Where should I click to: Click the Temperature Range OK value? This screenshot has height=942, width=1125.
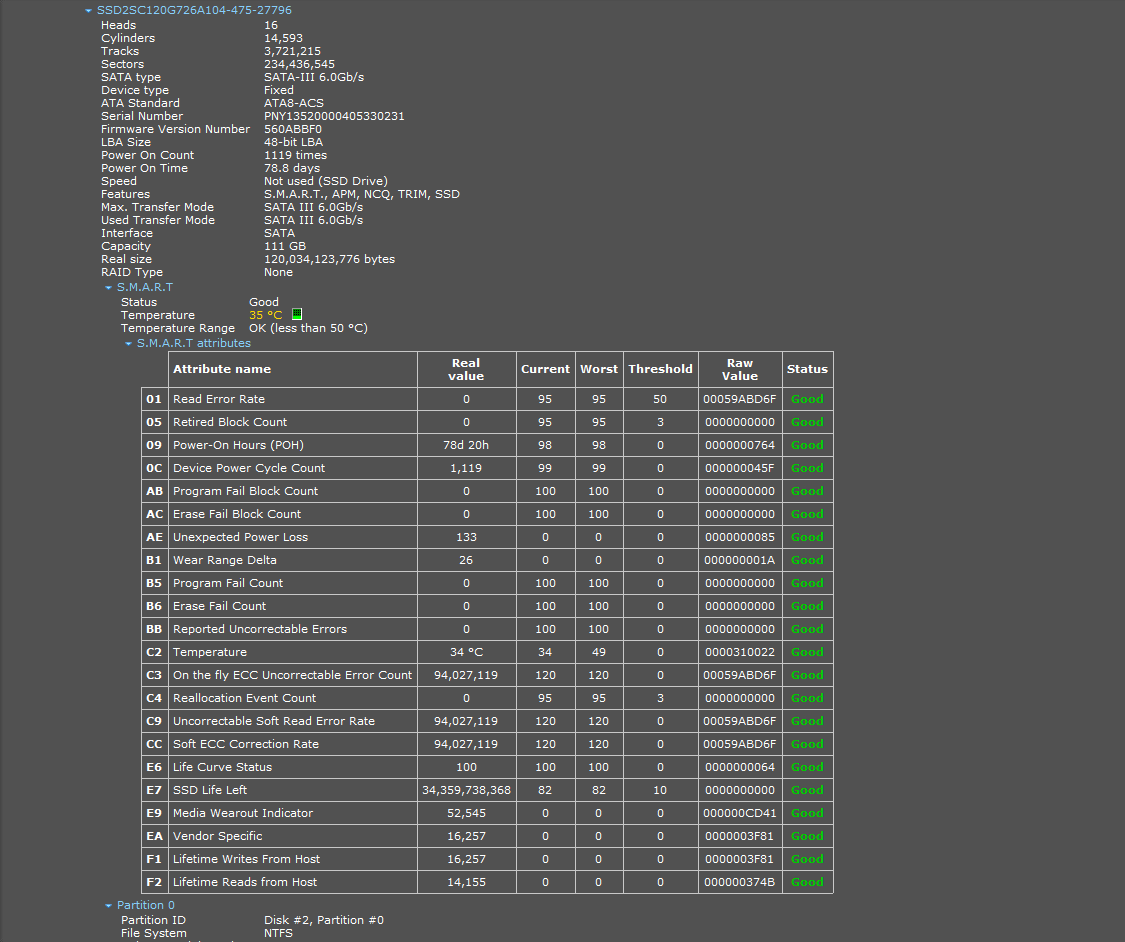click(309, 327)
